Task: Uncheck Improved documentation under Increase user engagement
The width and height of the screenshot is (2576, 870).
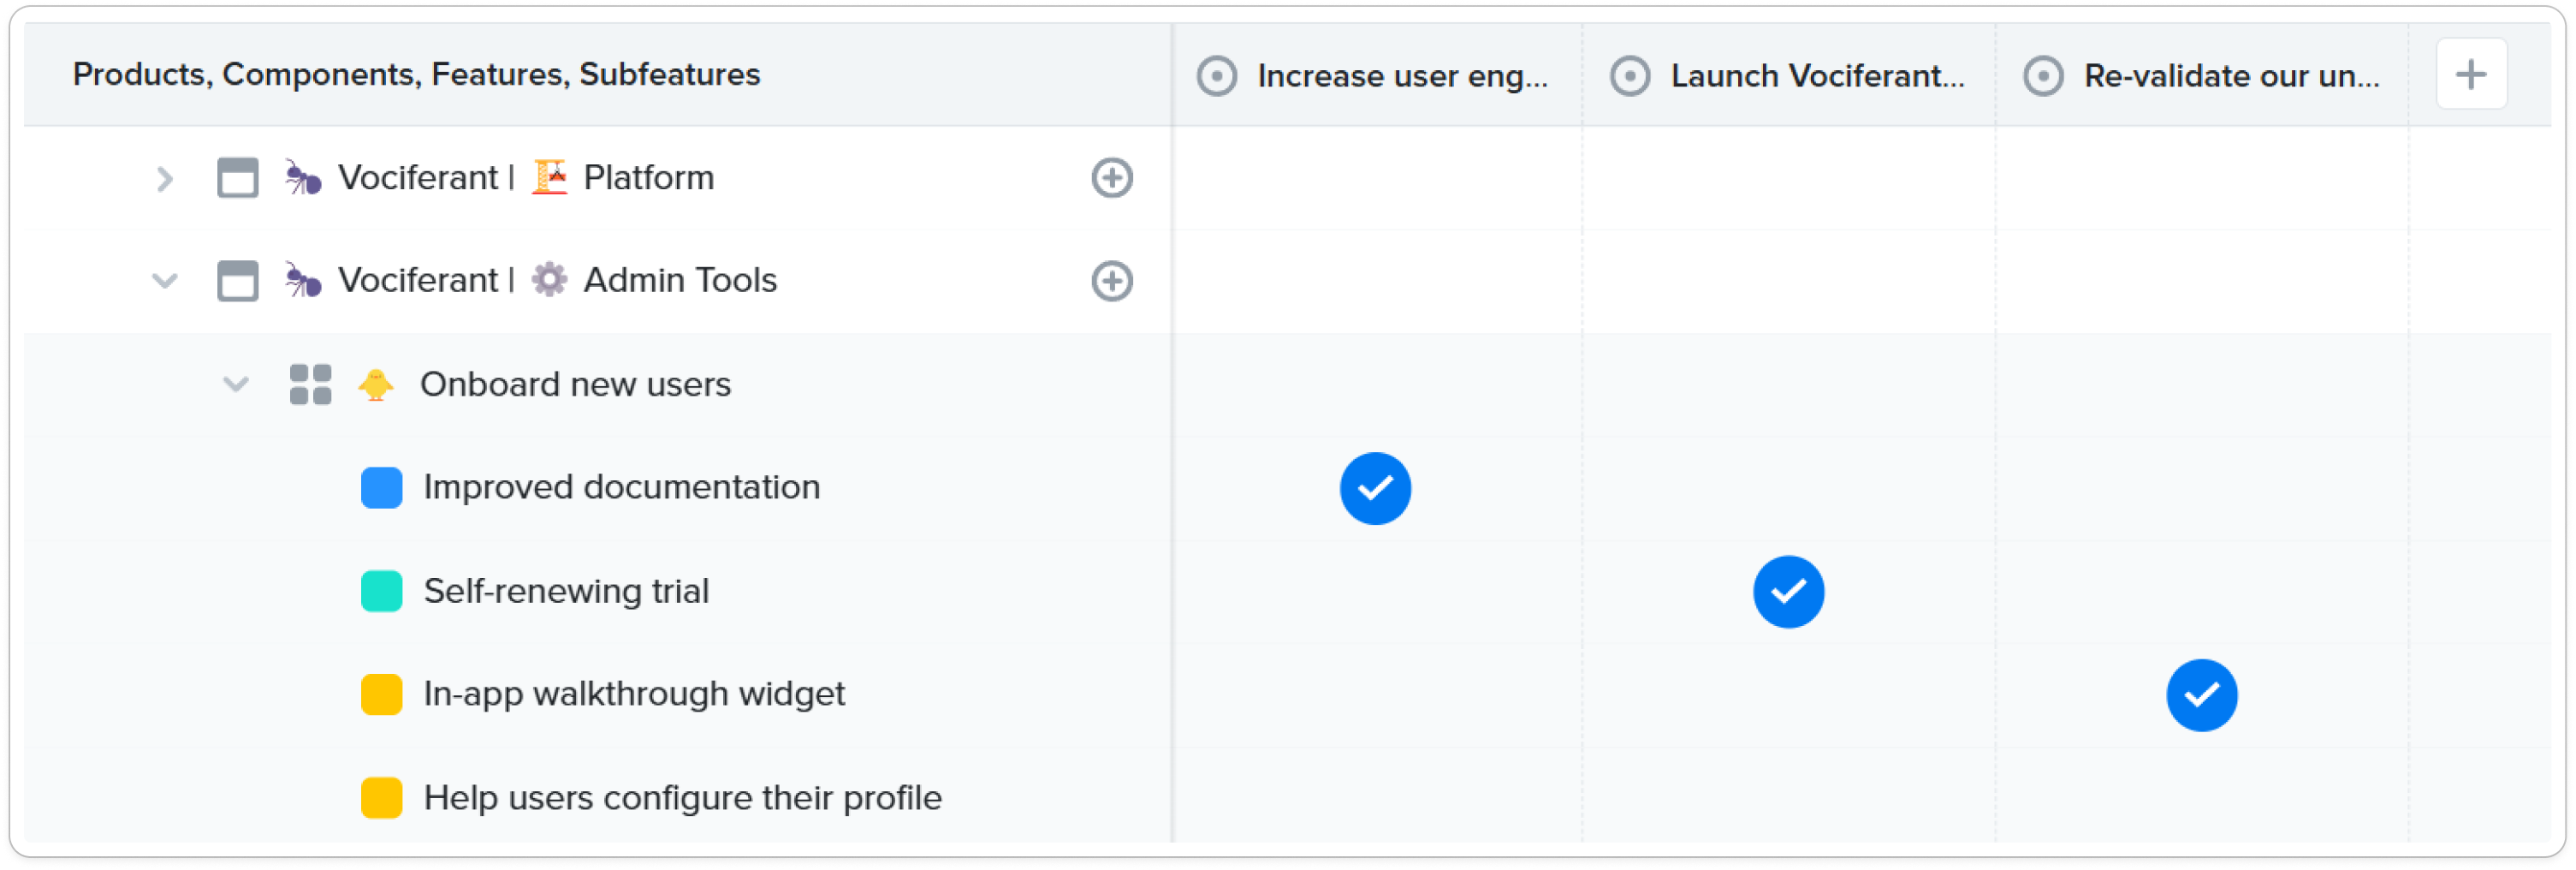Action: coord(1375,489)
